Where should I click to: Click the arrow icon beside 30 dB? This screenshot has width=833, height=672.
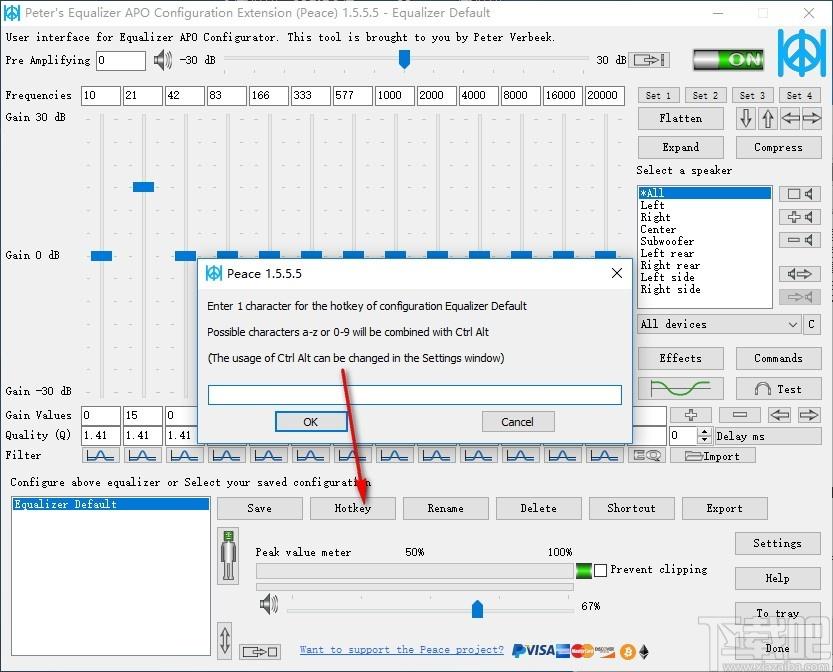click(649, 60)
